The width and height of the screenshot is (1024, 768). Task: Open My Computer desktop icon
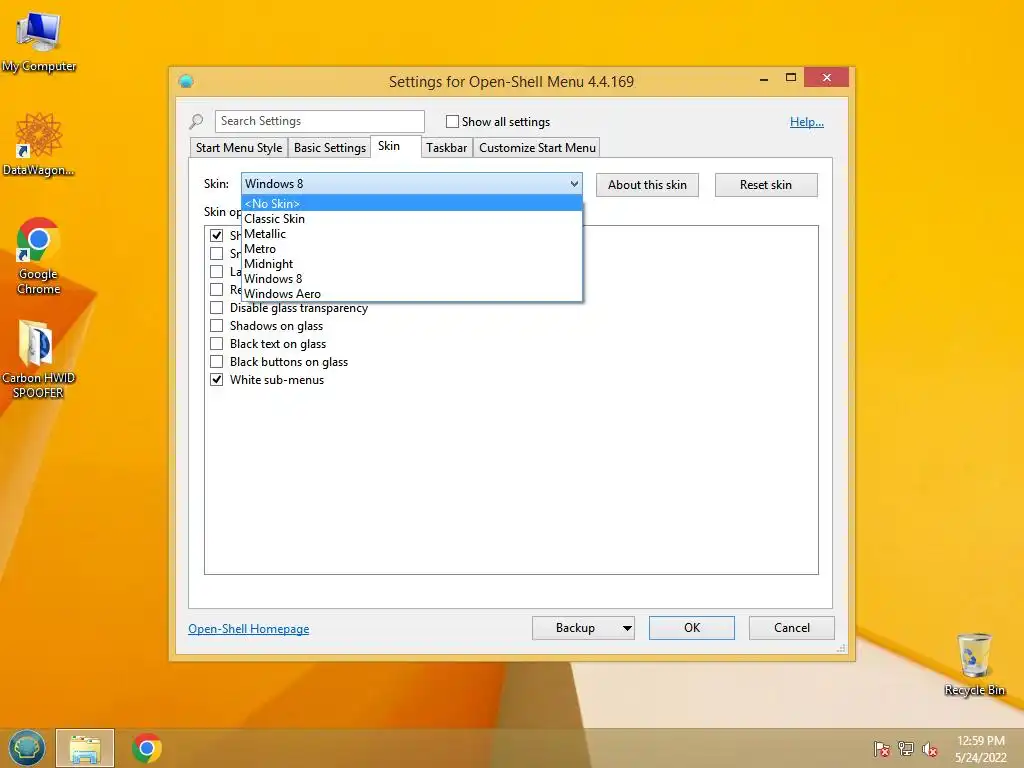[39, 42]
